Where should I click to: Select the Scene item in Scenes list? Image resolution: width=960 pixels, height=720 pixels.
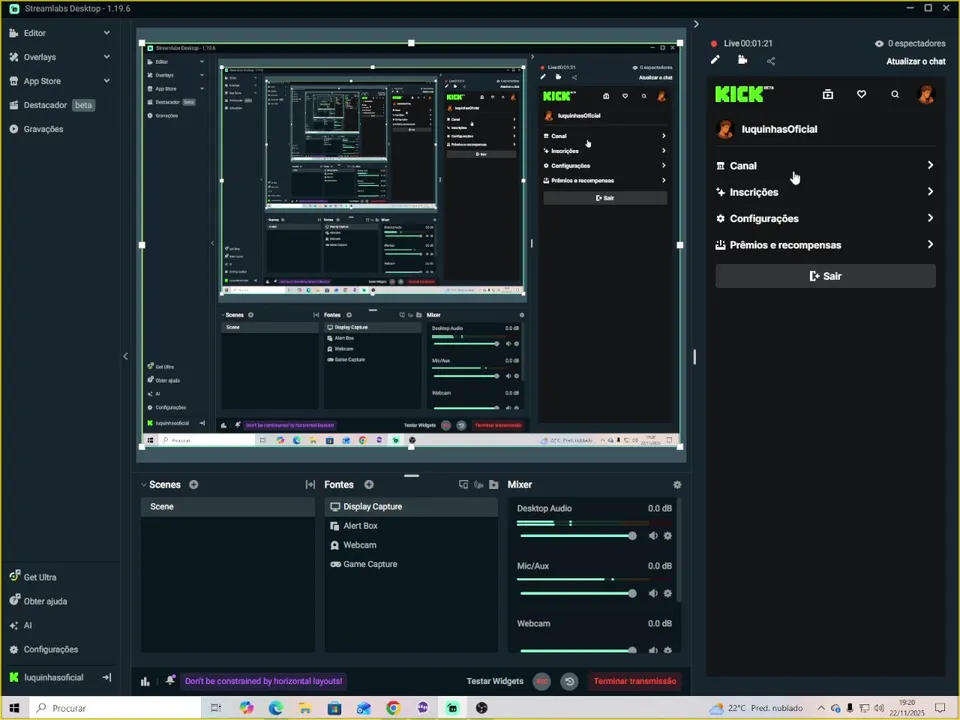pyautogui.click(x=228, y=506)
